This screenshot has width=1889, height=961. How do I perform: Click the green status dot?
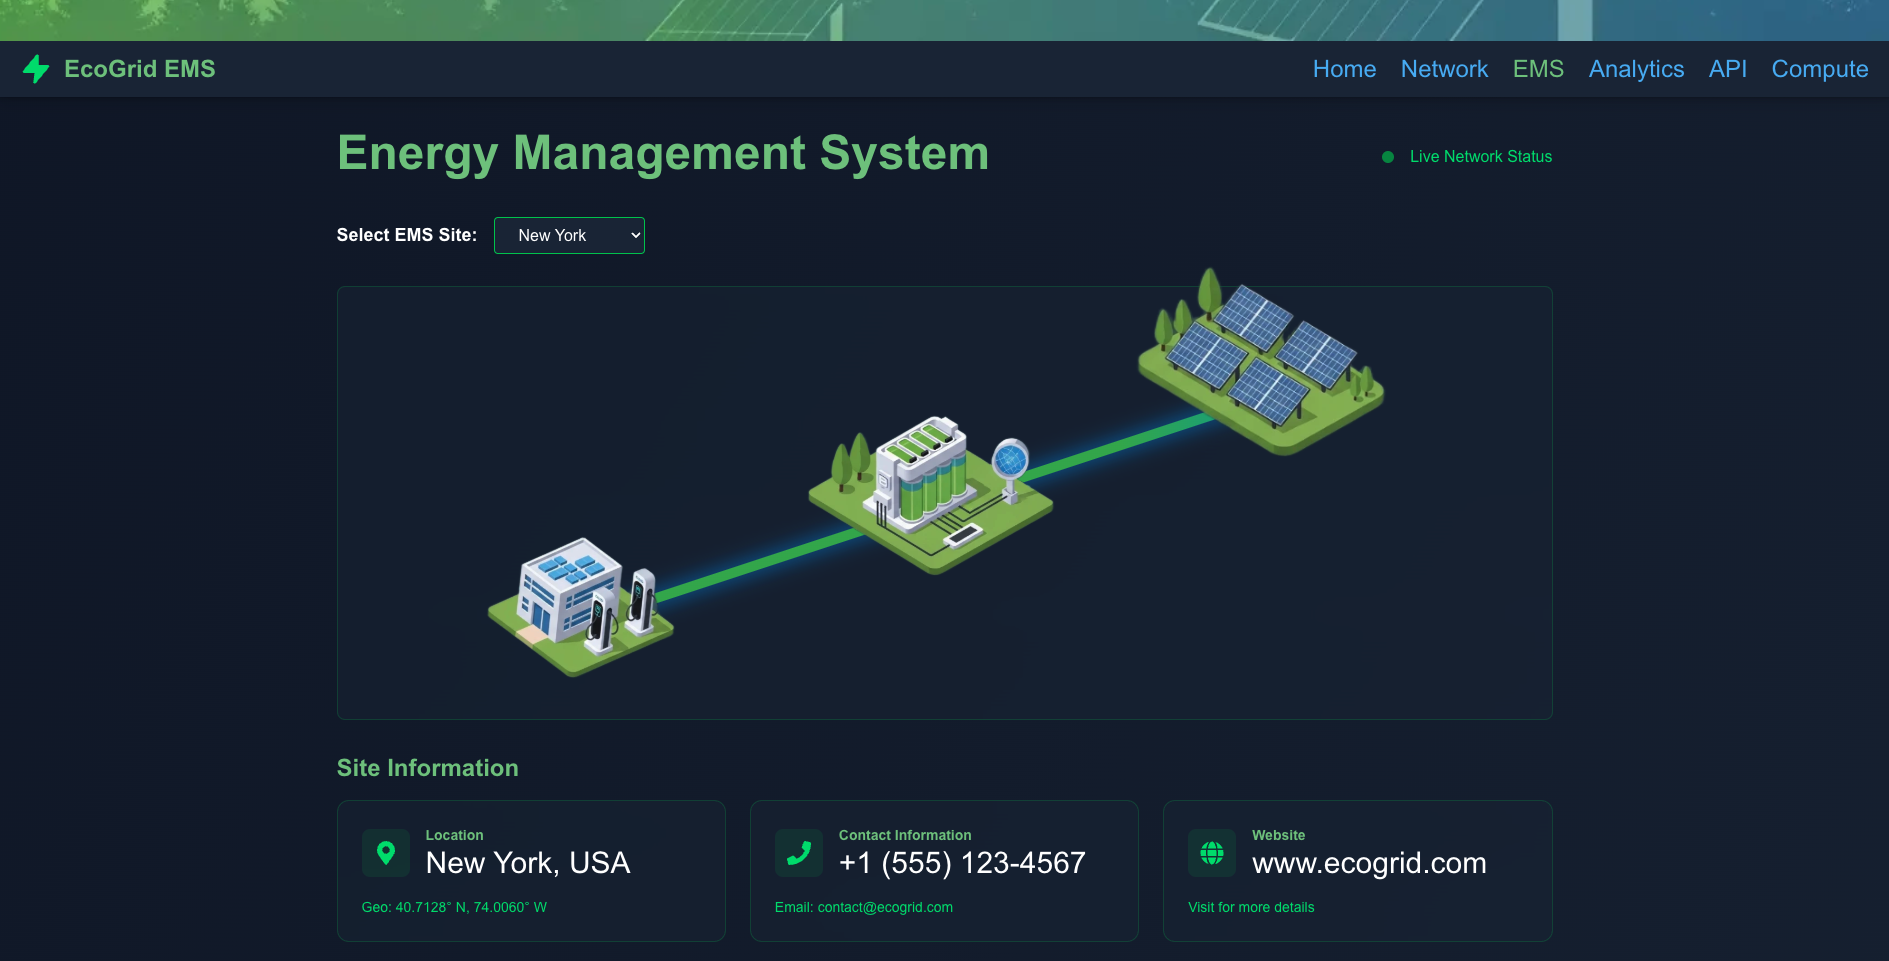(x=1387, y=156)
